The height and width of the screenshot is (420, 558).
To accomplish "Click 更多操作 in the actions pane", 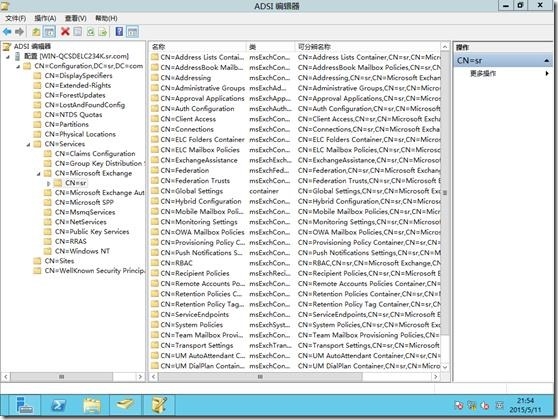I will point(483,74).
